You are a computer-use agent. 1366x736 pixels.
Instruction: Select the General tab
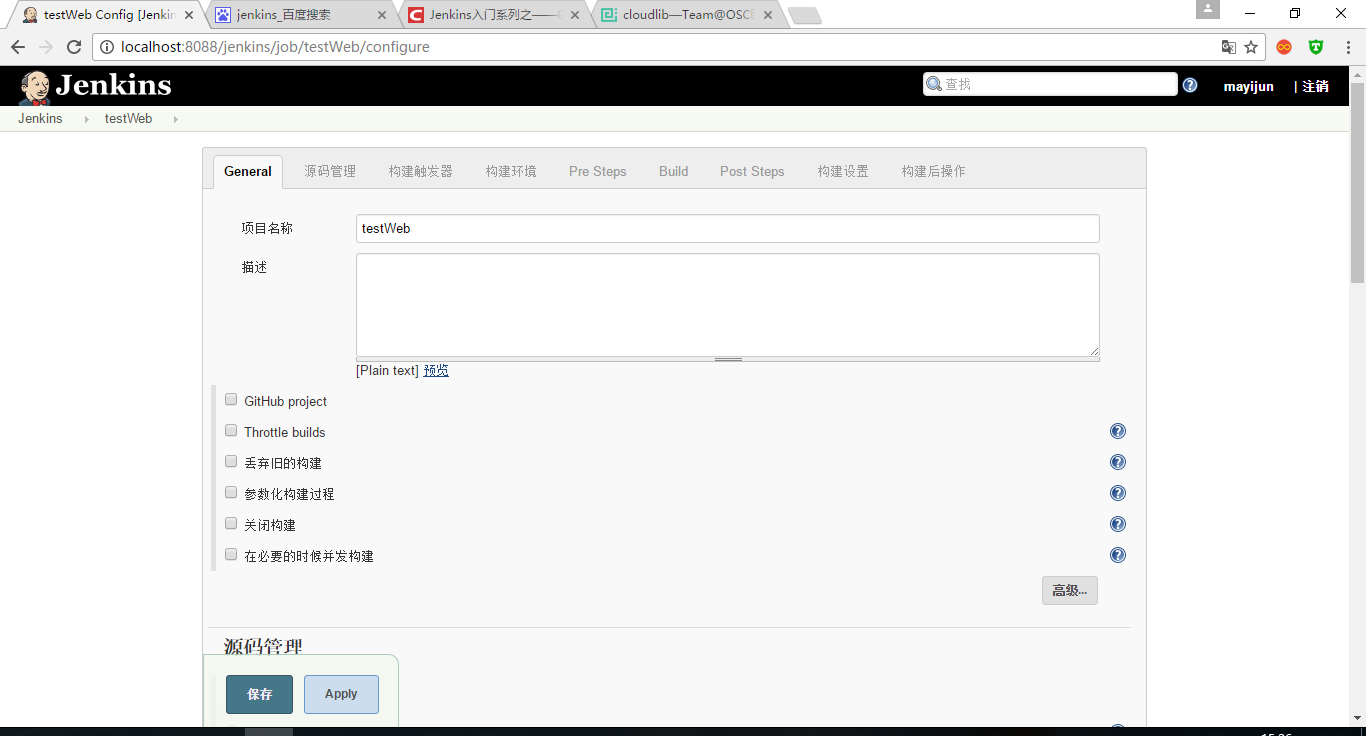point(248,171)
